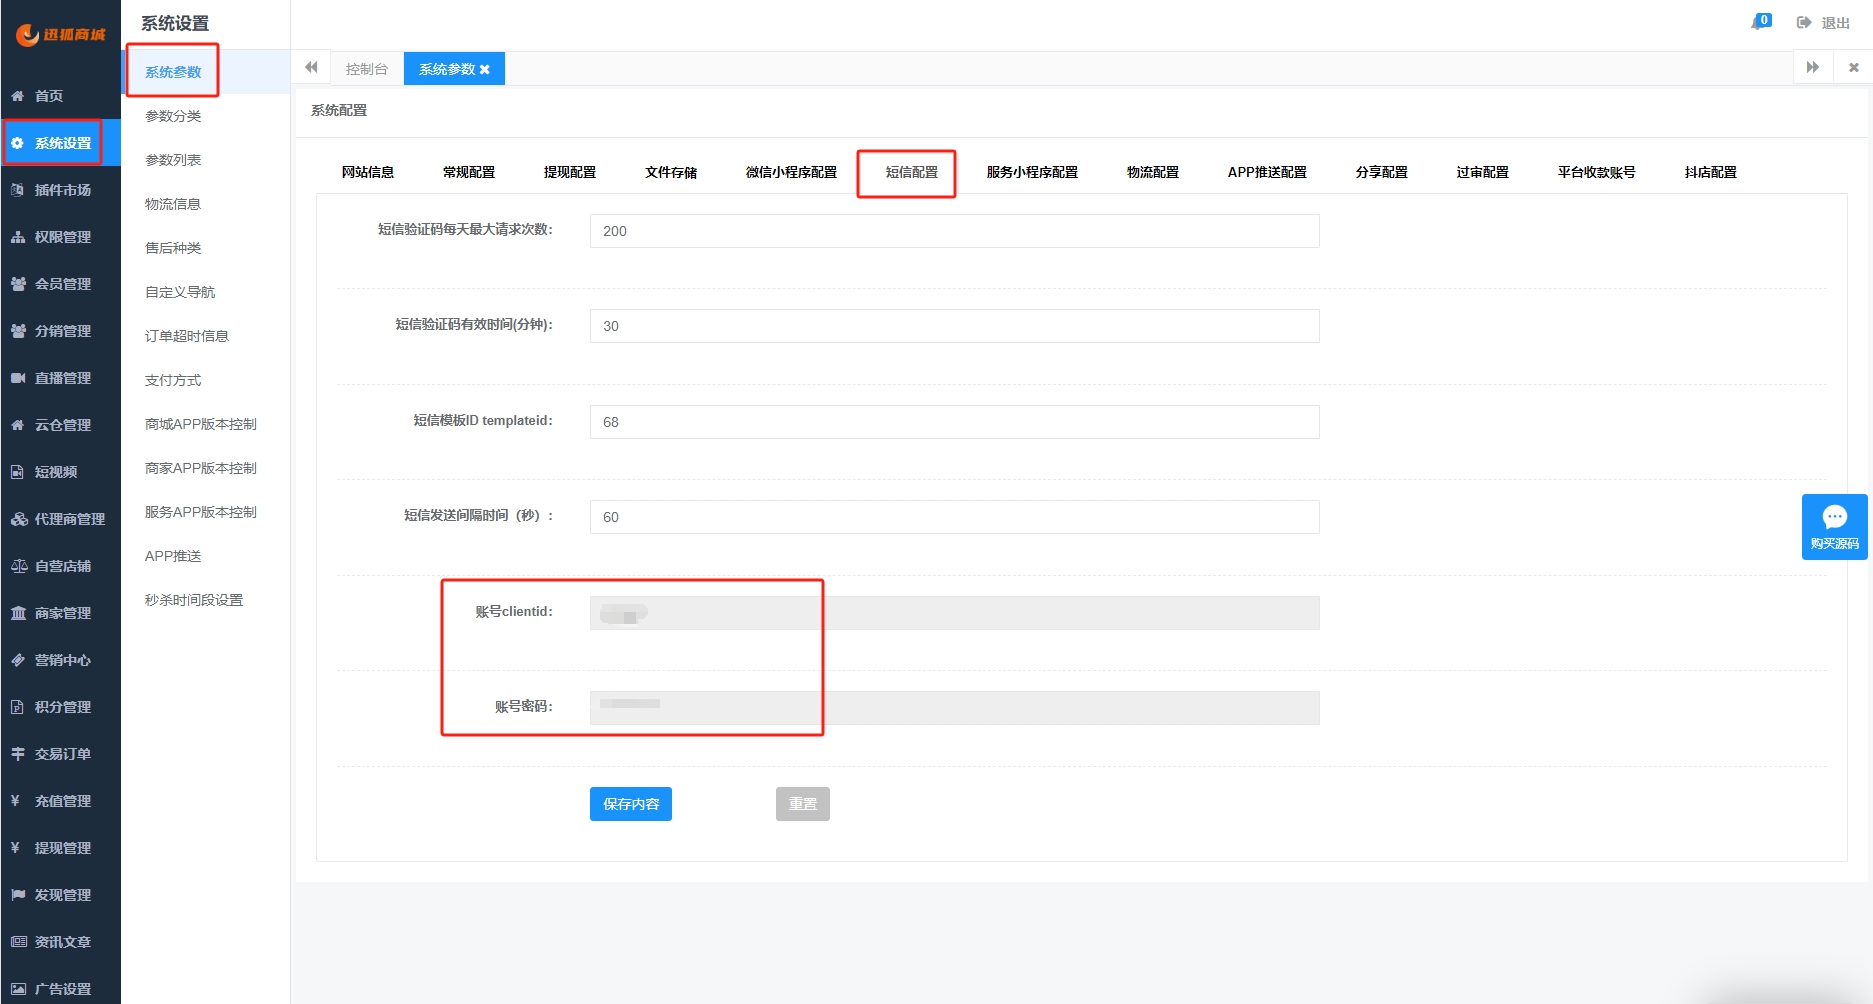The height and width of the screenshot is (1004, 1873).
Task: Focus the 短信发送间隔时间 field
Action: (955, 517)
